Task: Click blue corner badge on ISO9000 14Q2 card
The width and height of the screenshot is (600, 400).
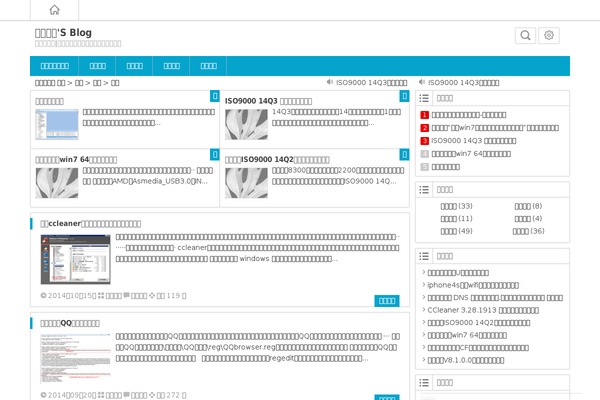Action: point(404,155)
